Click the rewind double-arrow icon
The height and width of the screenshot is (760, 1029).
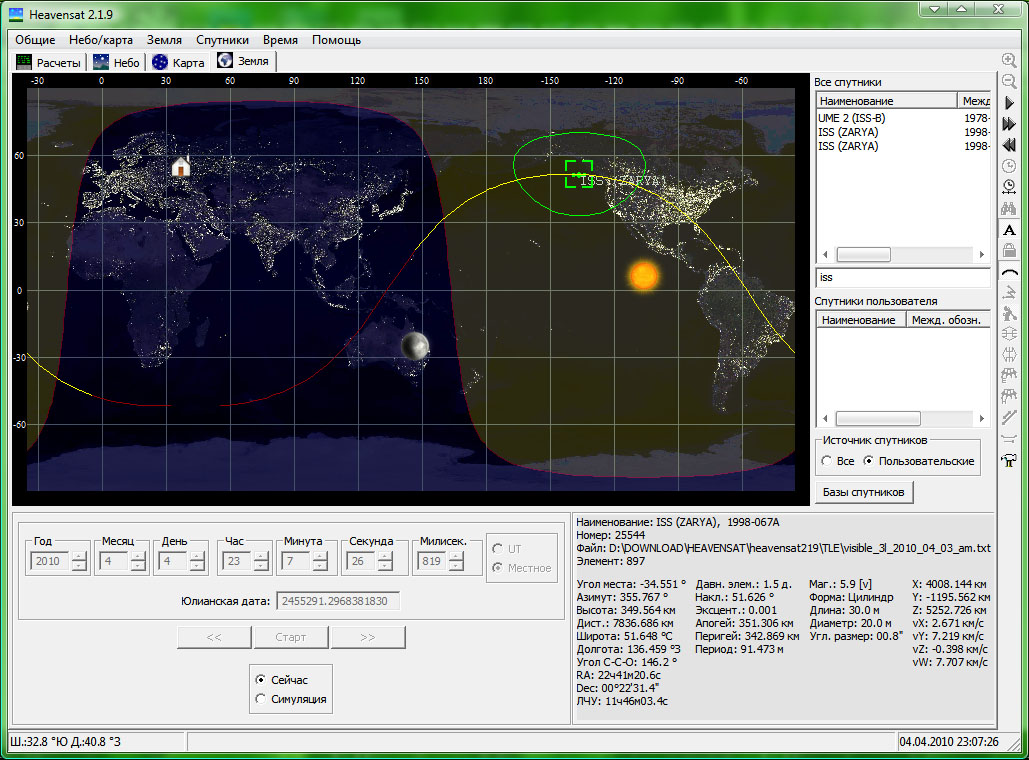tap(1009, 144)
